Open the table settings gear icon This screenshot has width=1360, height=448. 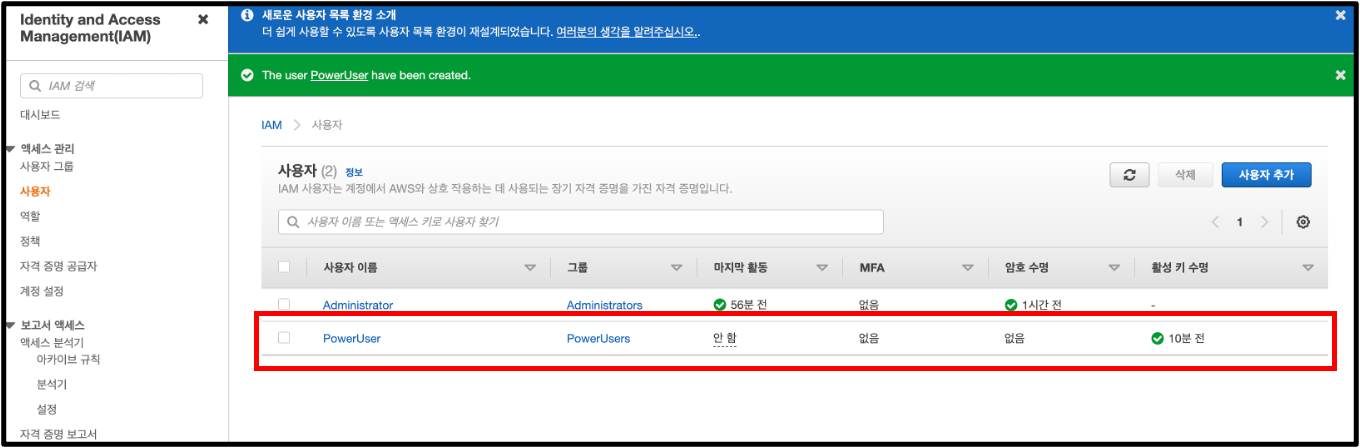[1303, 222]
